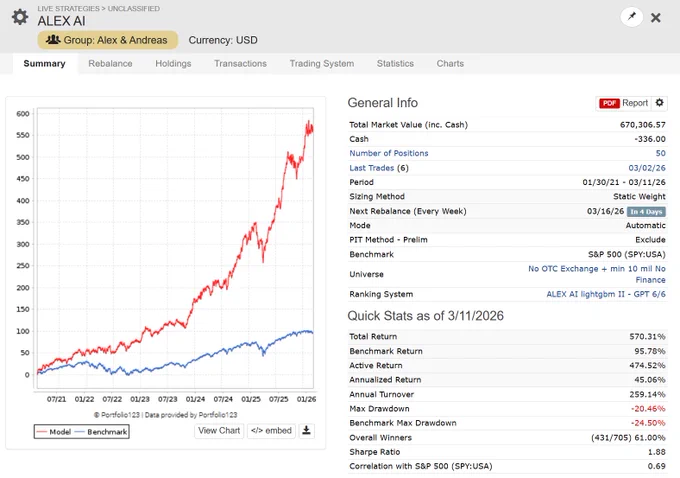Viewport: 680px width, 478px height.
Task: Select benchmark S&P 500 (SPY:USA) value
Action: click(x=627, y=254)
